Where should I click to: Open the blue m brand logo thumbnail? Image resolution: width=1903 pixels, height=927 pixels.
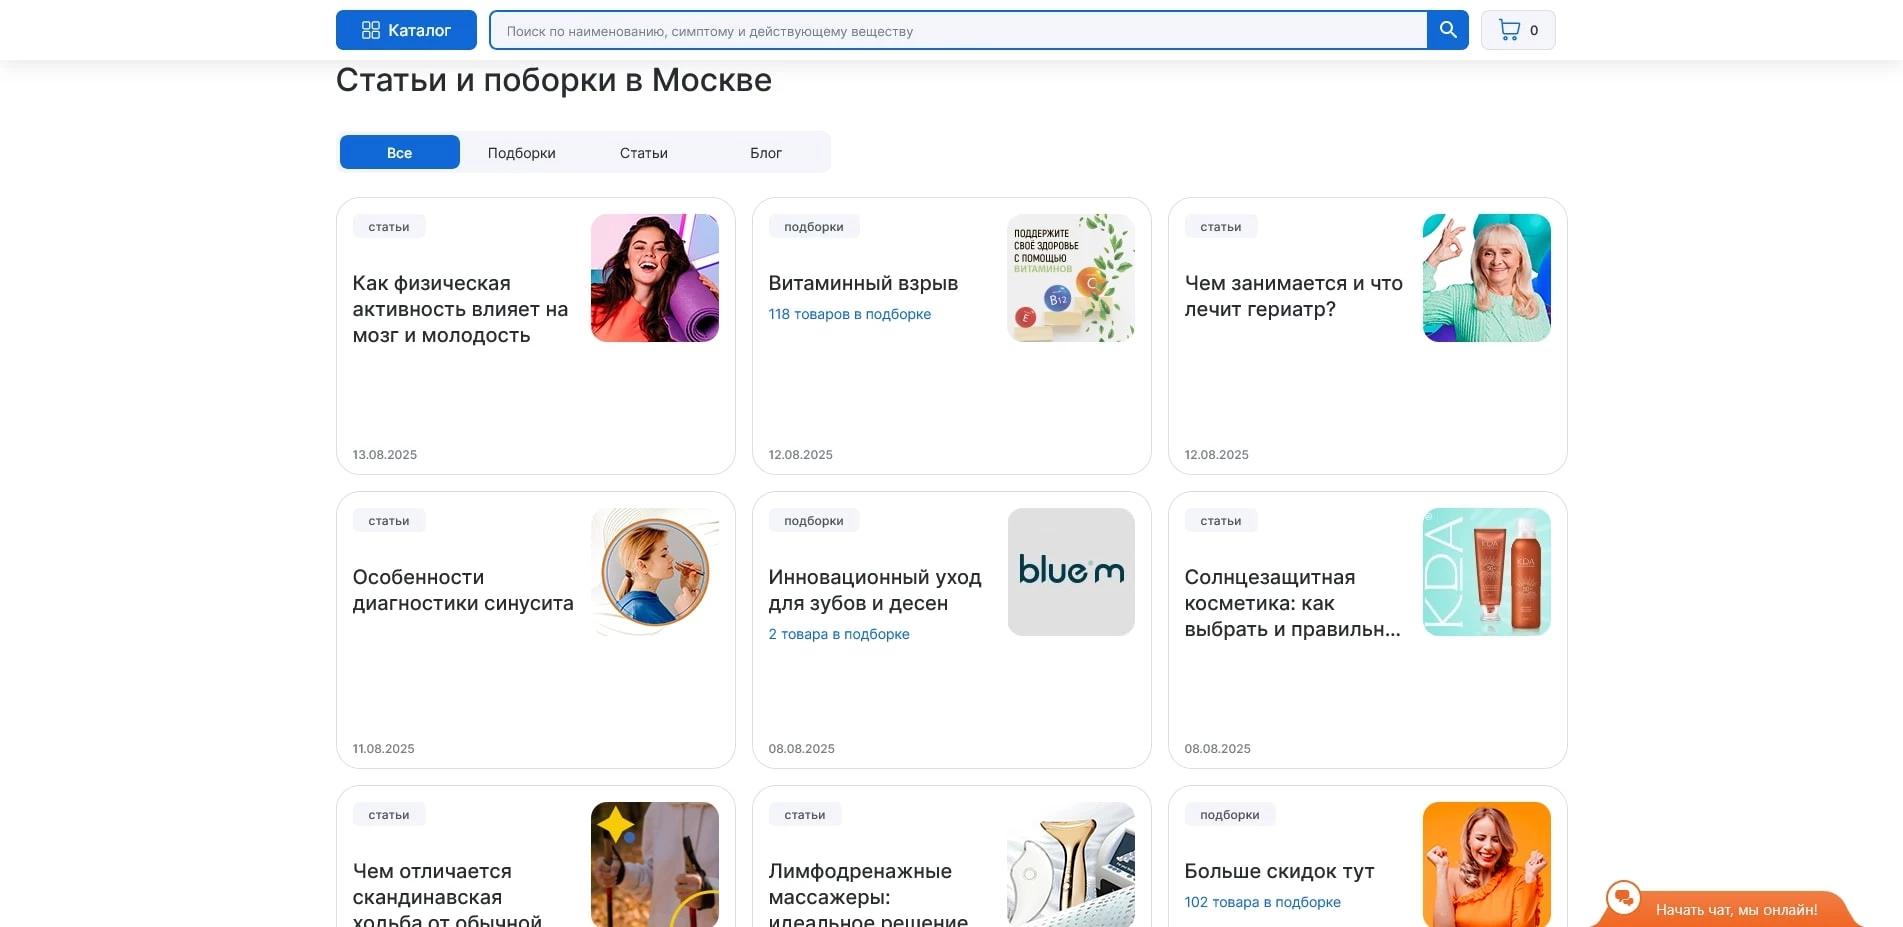pyautogui.click(x=1071, y=572)
